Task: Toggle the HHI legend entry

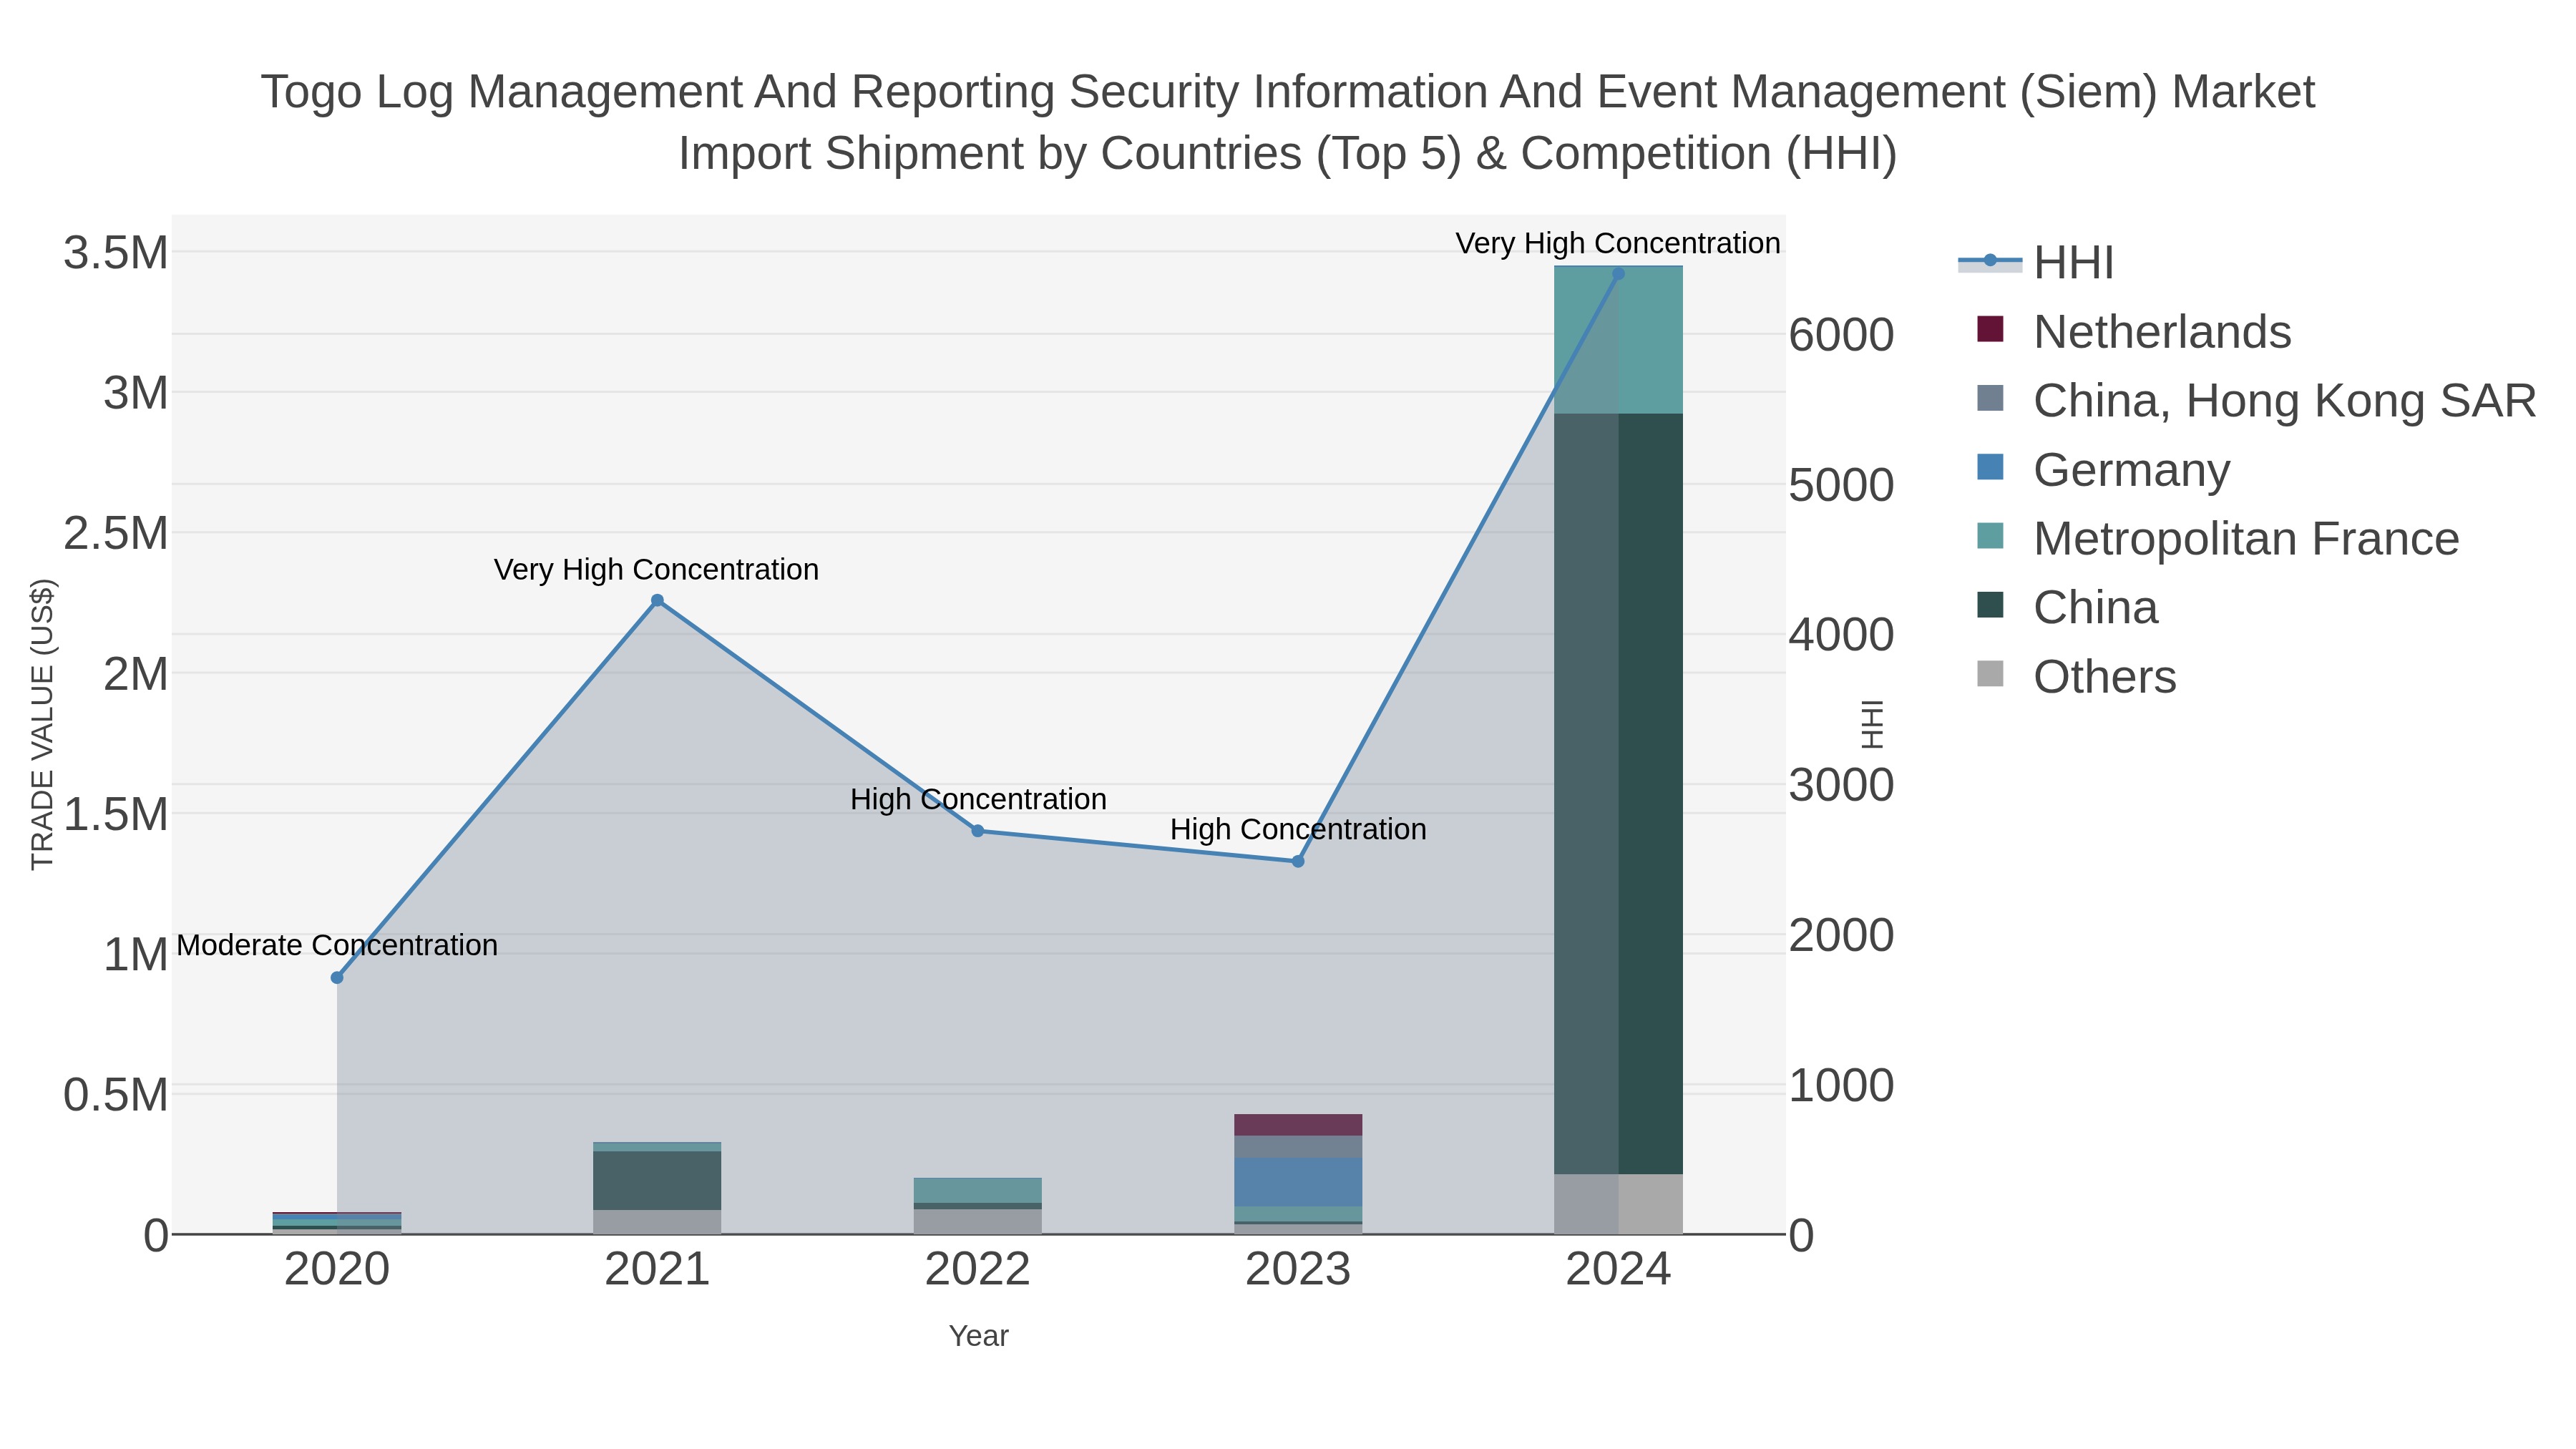Action: pos(2035,262)
